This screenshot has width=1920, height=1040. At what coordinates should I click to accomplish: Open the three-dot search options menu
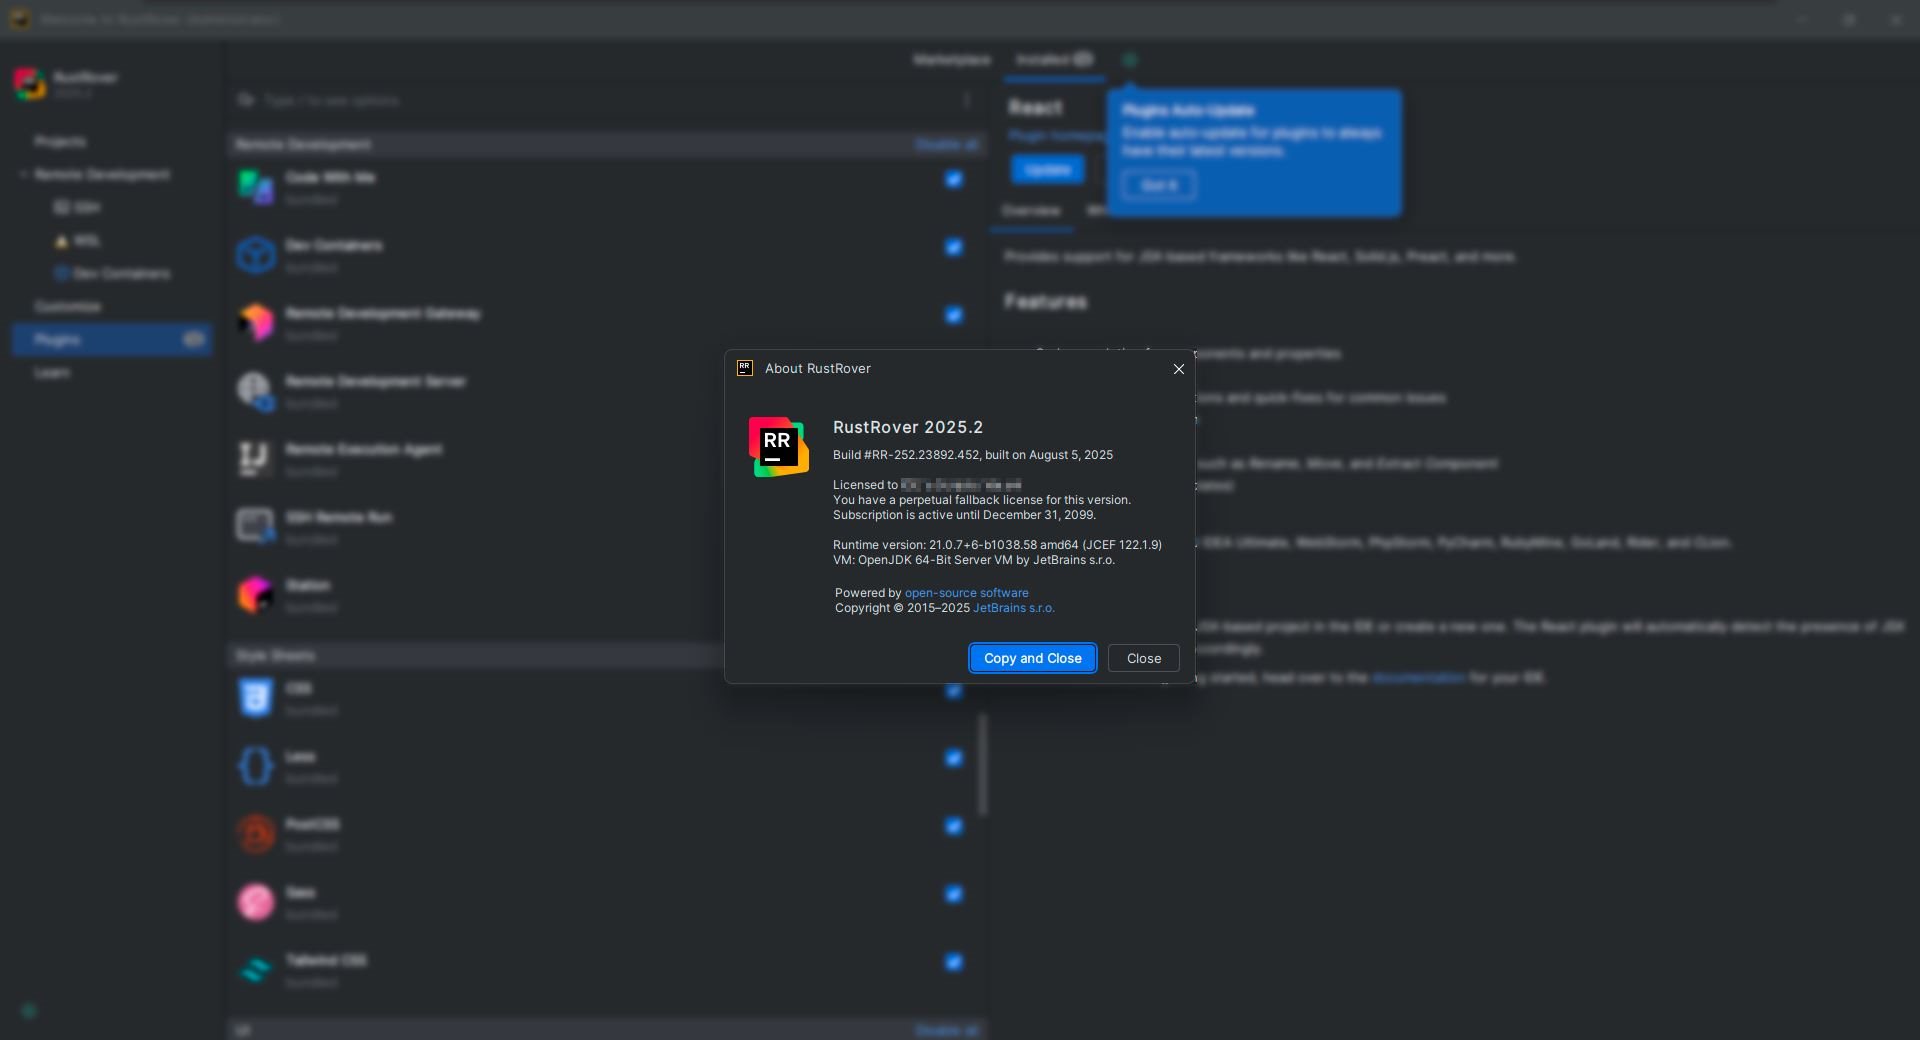point(967,100)
